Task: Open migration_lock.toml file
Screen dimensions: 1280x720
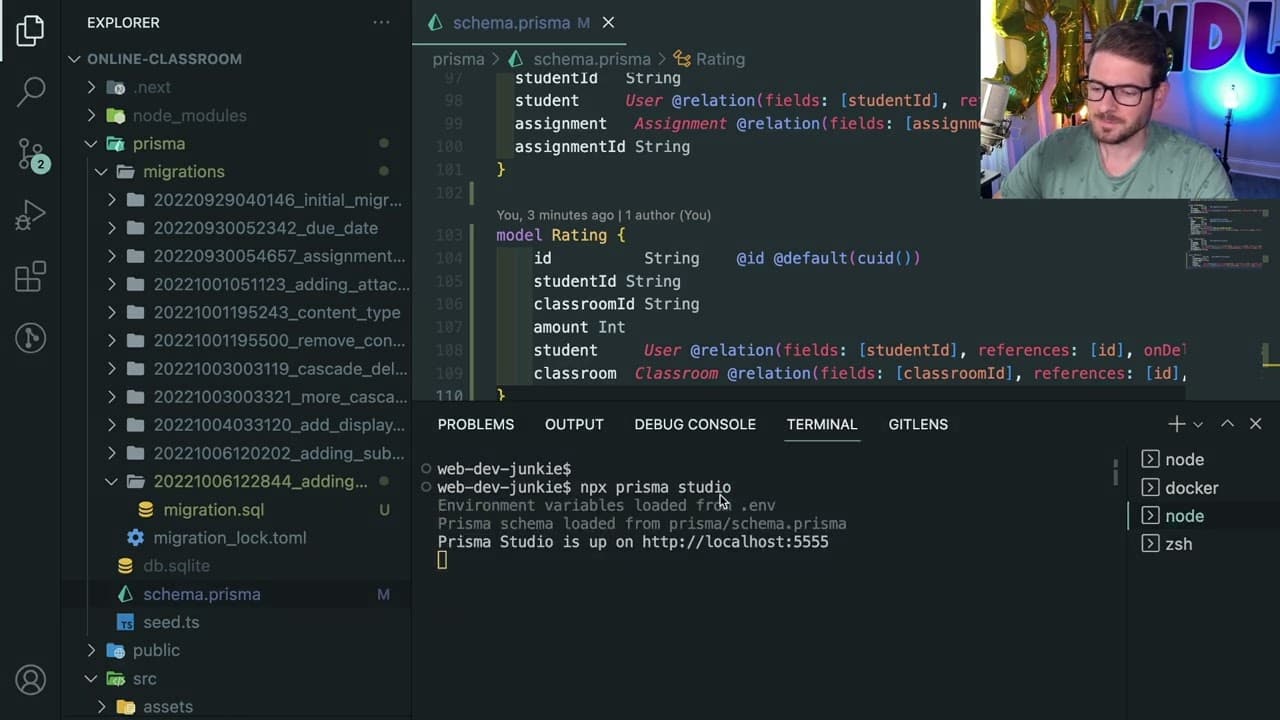Action: 229,537
